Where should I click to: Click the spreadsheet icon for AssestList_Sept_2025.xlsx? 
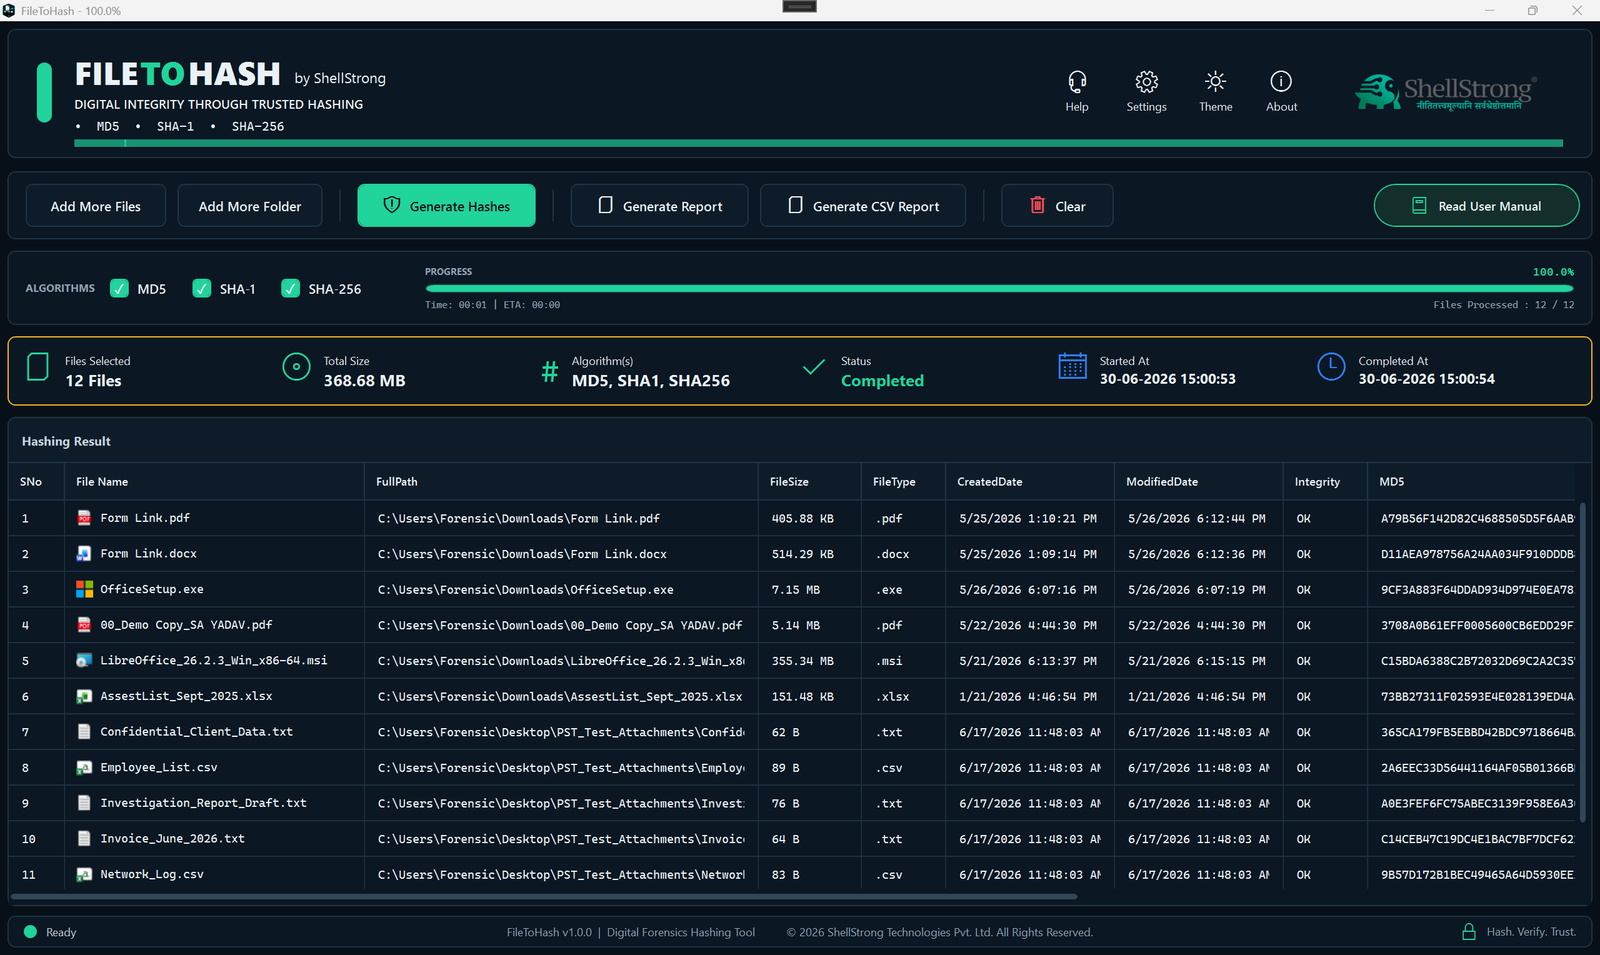pos(85,696)
